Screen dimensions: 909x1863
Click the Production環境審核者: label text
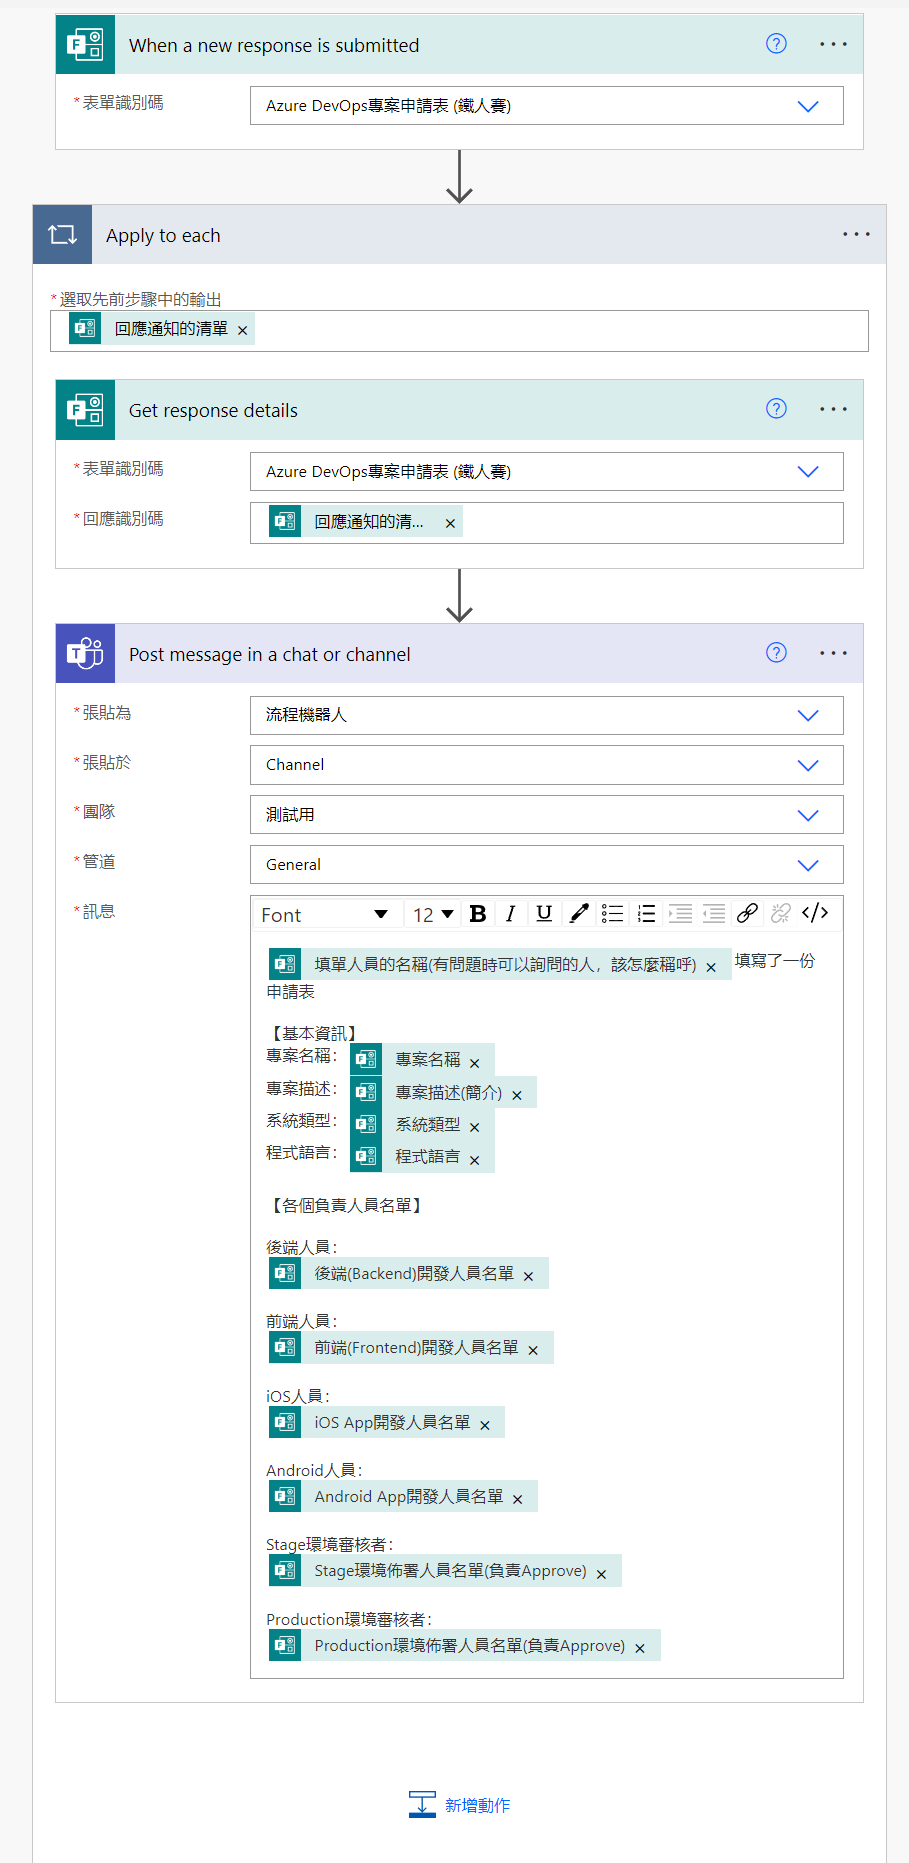tap(349, 1619)
